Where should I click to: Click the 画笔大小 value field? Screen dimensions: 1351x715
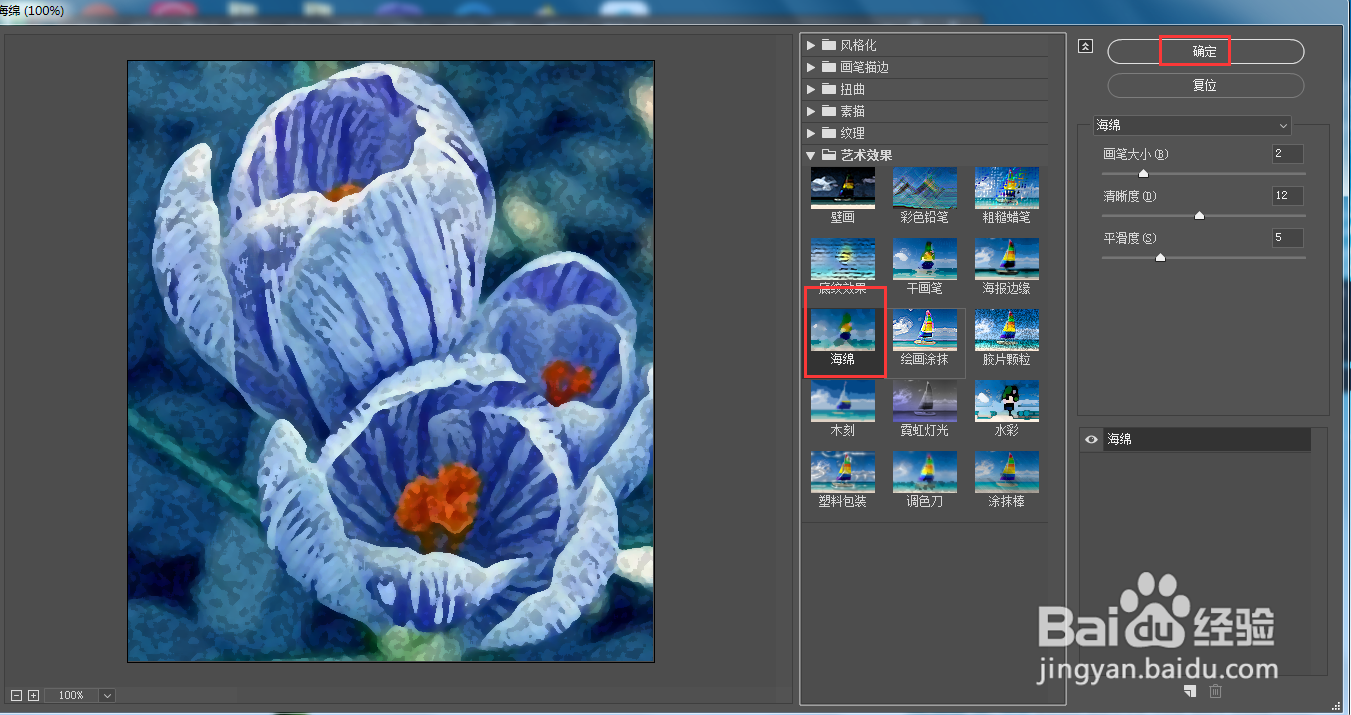(1288, 154)
